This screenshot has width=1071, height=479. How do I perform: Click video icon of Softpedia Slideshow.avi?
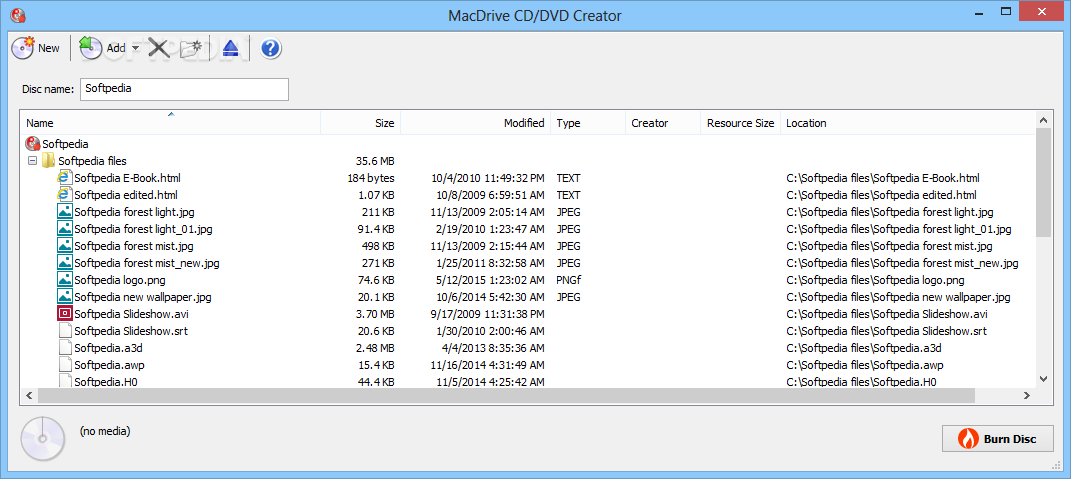pos(65,314)
